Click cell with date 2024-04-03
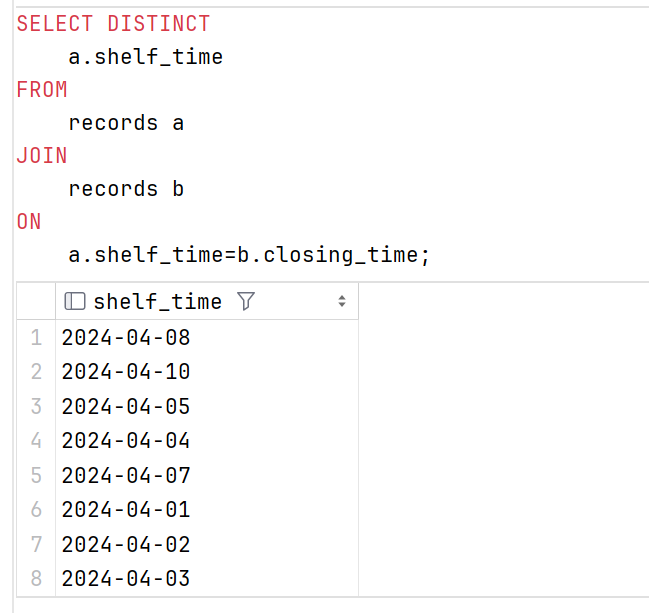Screen dimensions: 649x613 click(207, 578)
